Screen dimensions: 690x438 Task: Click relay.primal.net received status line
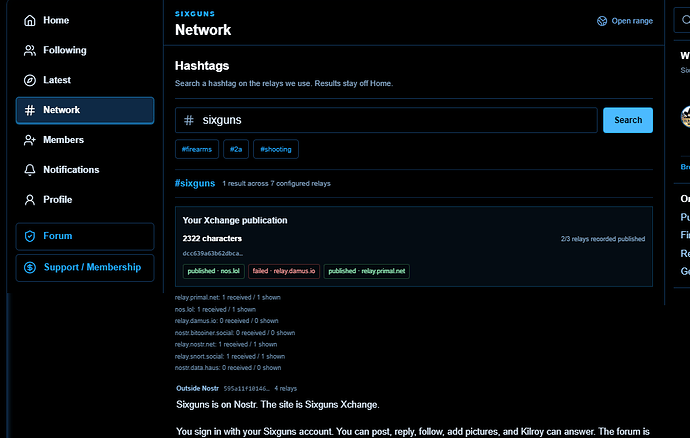(x=228, y=298)
